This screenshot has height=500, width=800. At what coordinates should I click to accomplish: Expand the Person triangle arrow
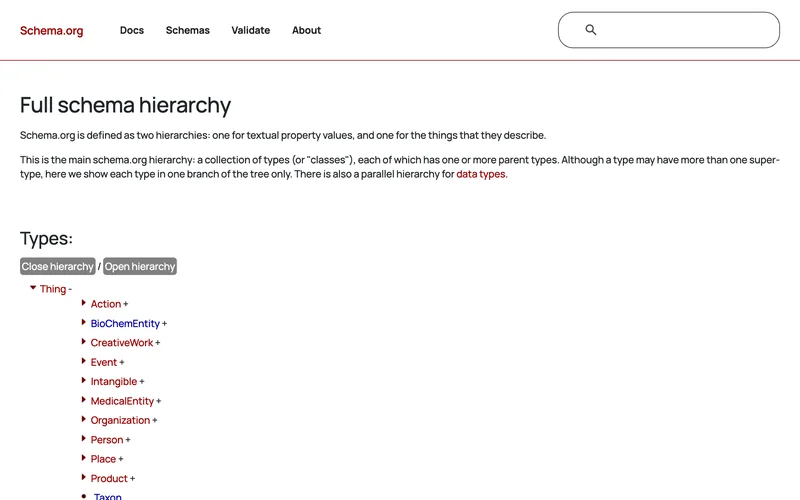[x=84, y=438]
